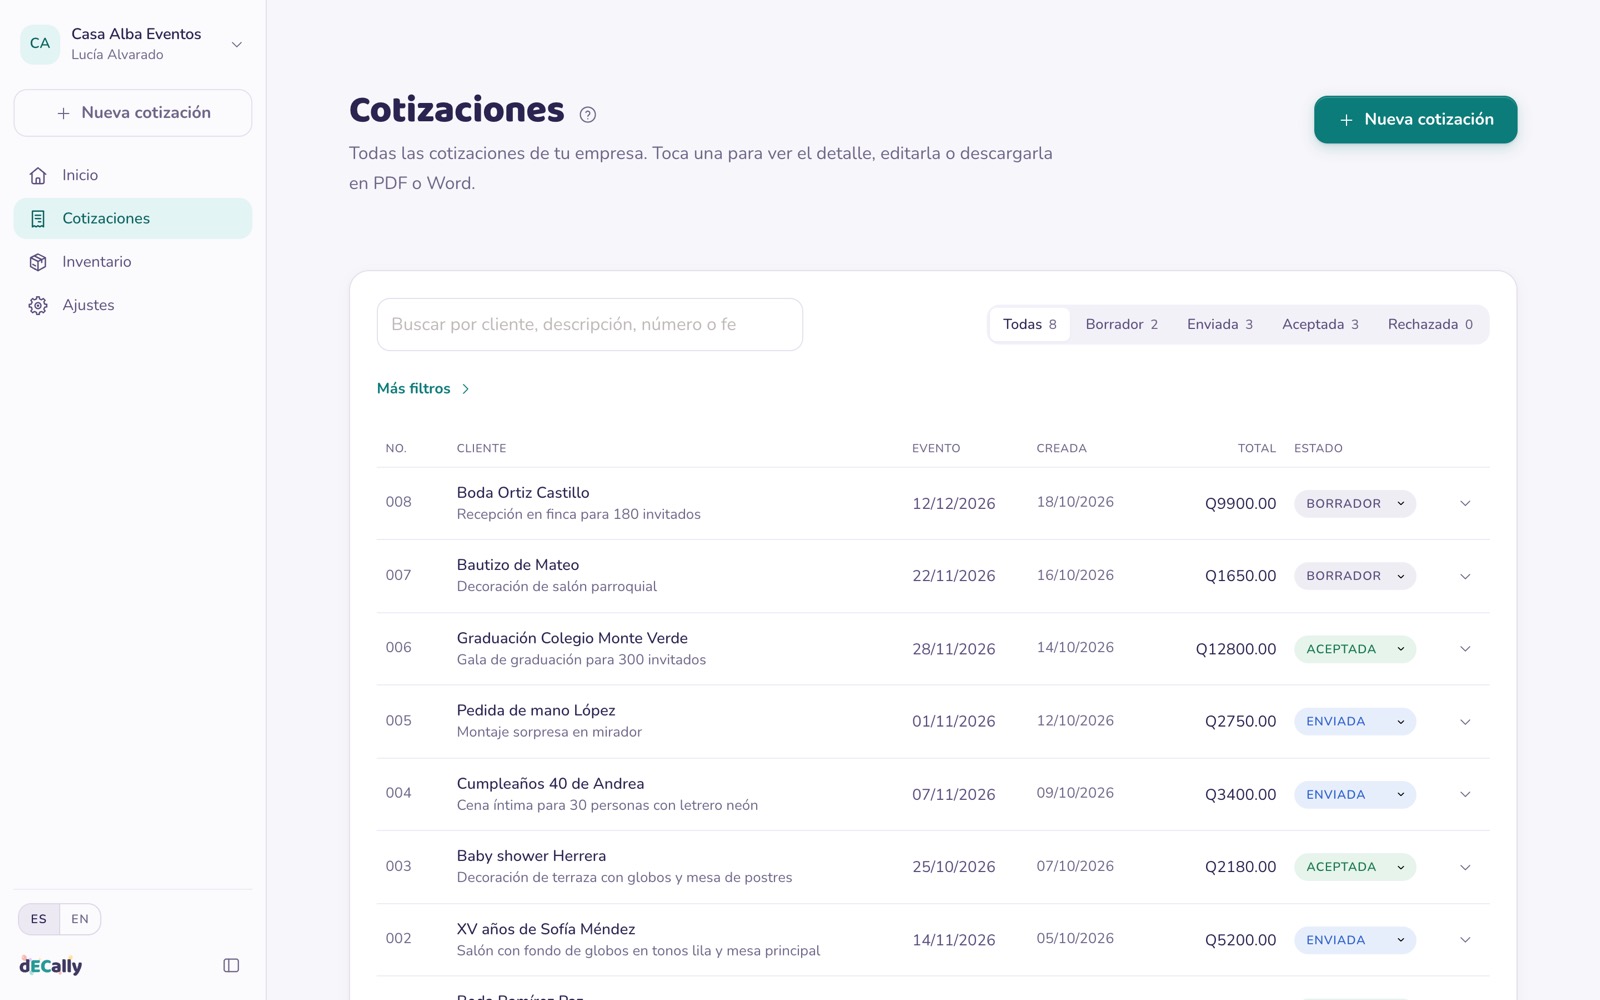
Task: Expand row 004 with the chevron
Action: pos(1465,794)
